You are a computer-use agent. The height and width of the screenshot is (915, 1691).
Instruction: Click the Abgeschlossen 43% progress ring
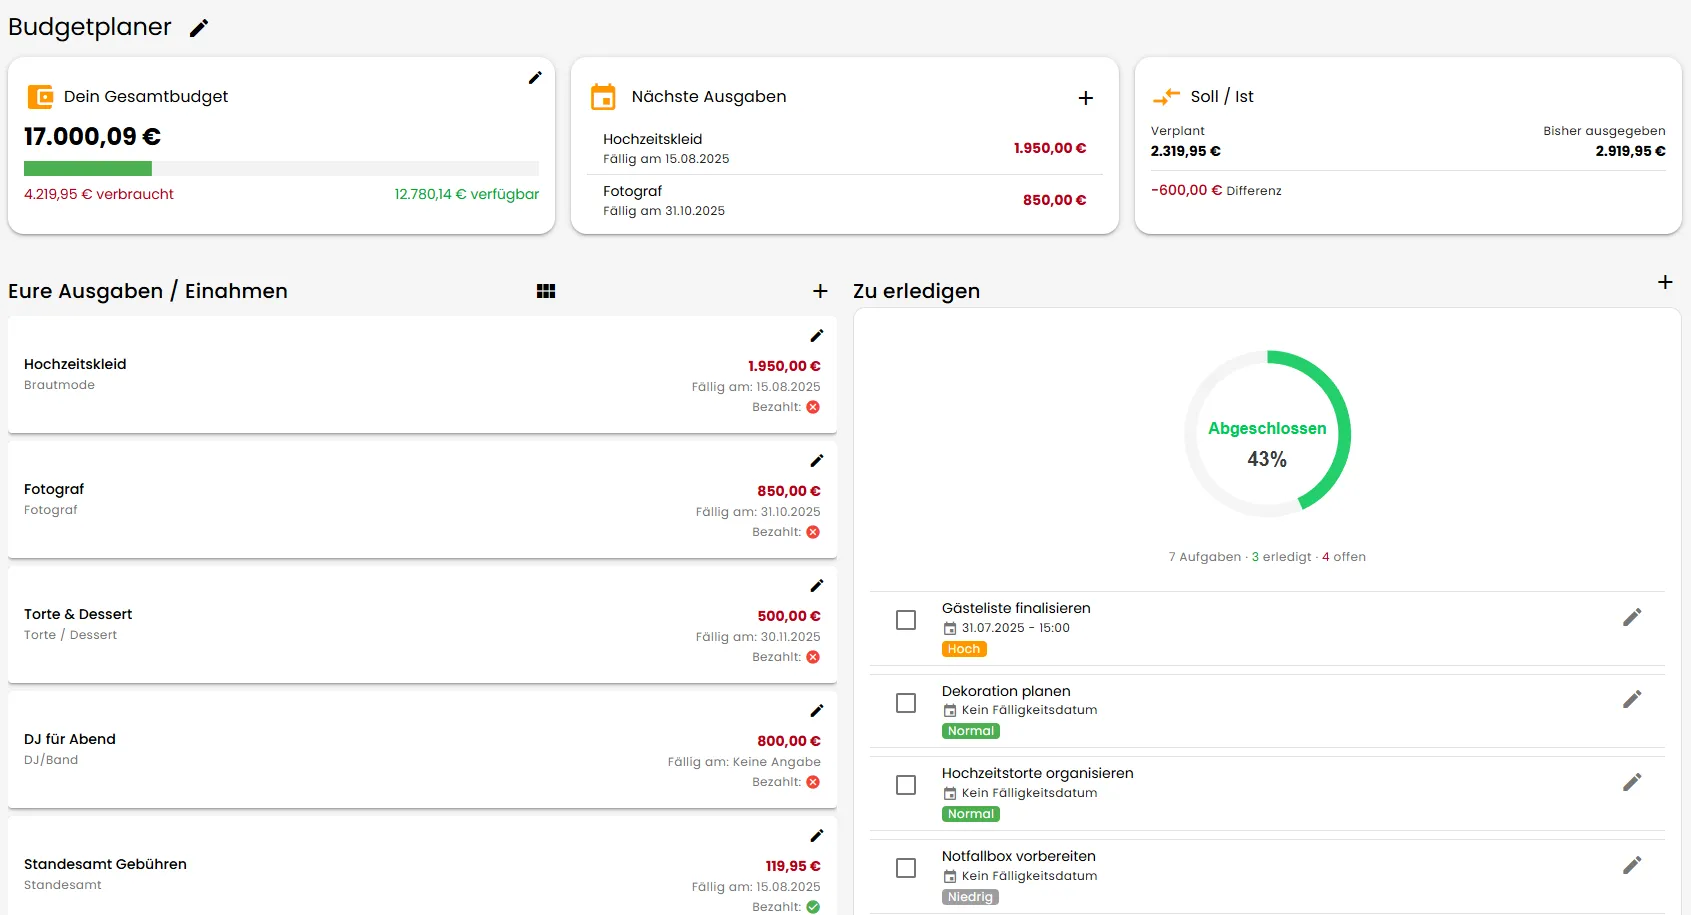click(x=1267, y=434)
